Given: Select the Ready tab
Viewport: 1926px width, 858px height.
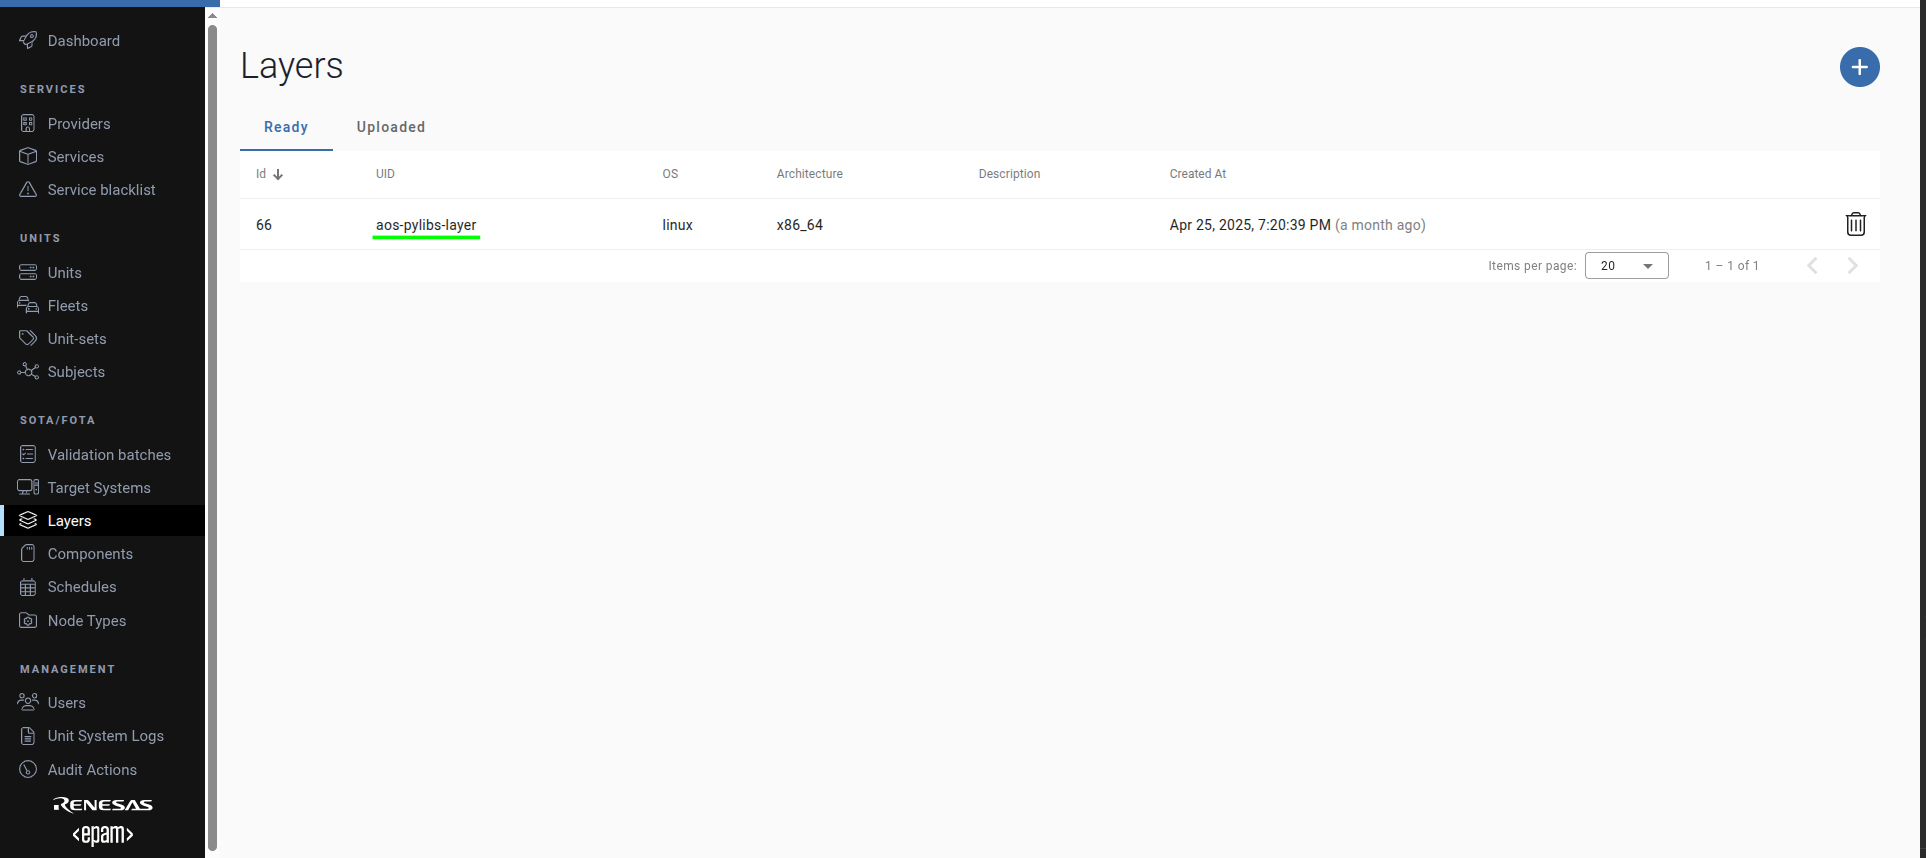Looking at the screenshot, I should tap(286, 127).
